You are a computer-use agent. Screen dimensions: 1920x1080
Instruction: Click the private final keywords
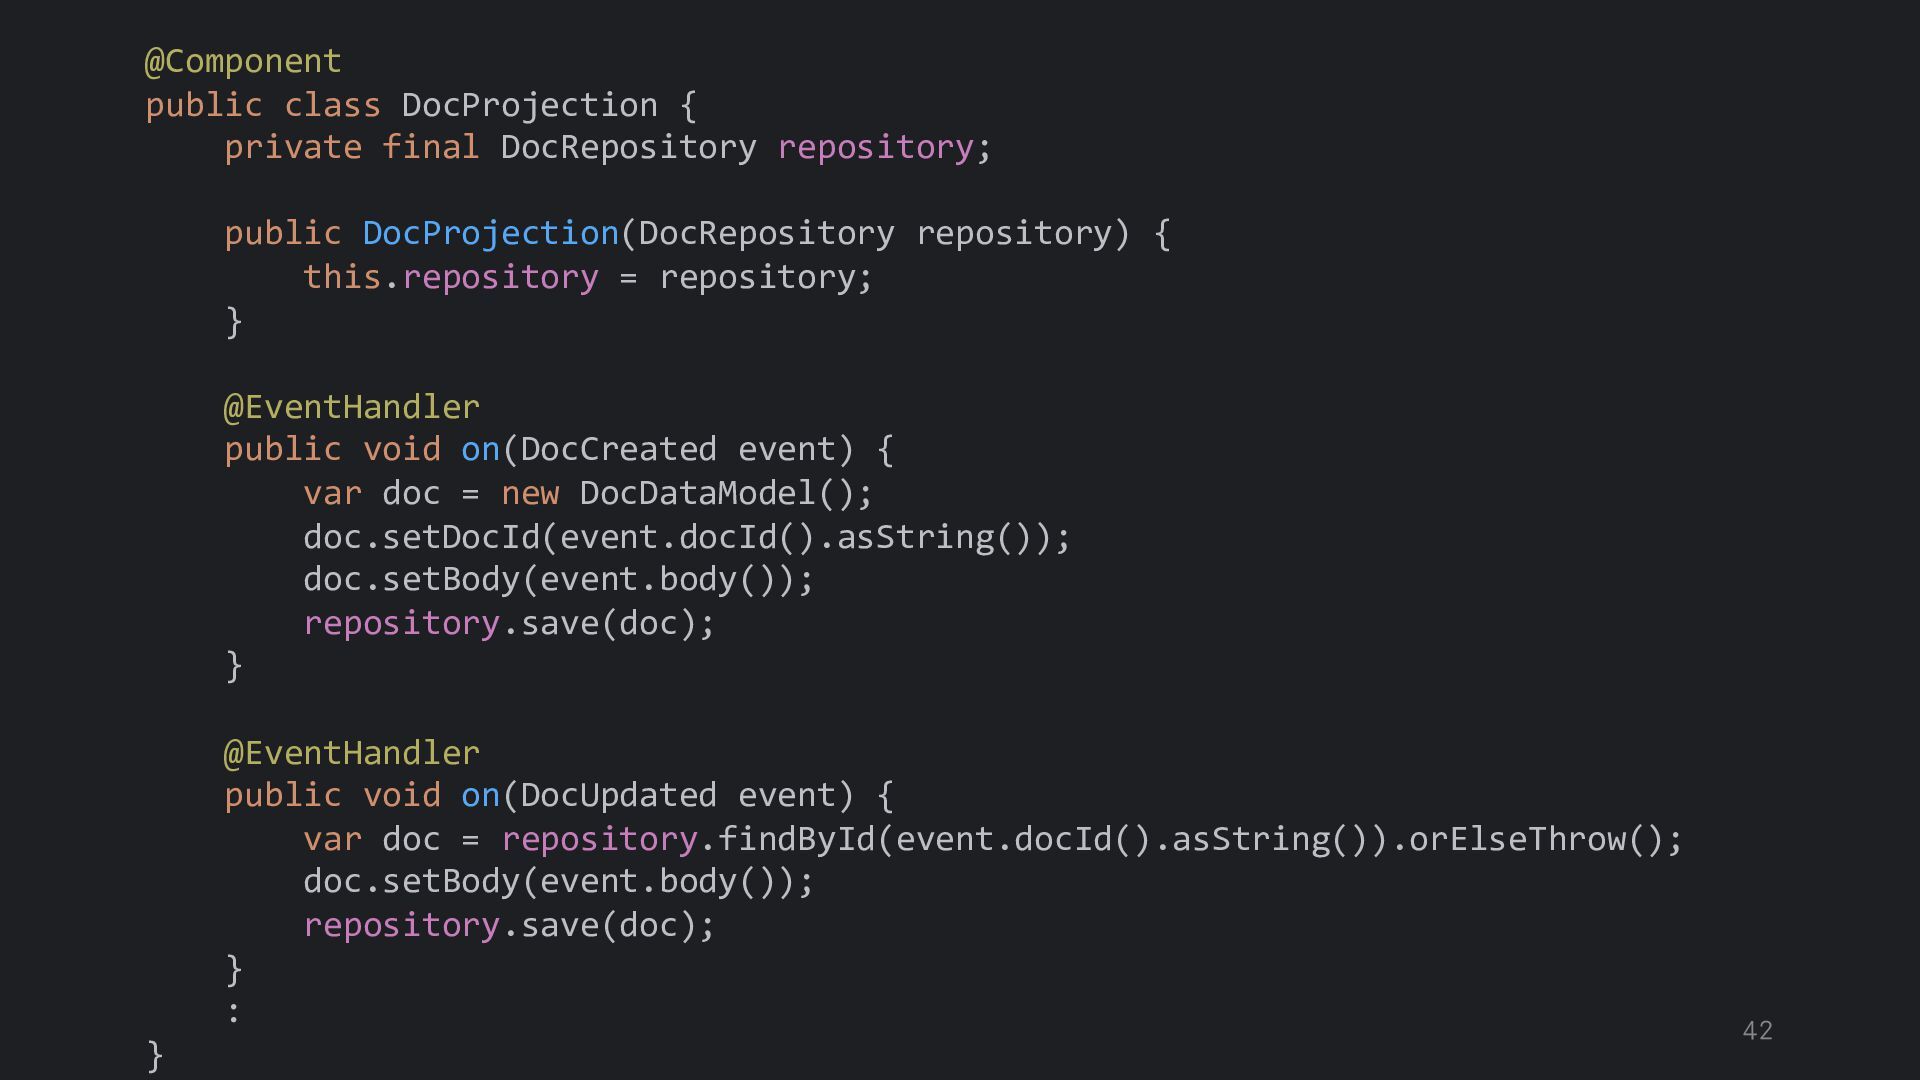click(x=351, y=148)
